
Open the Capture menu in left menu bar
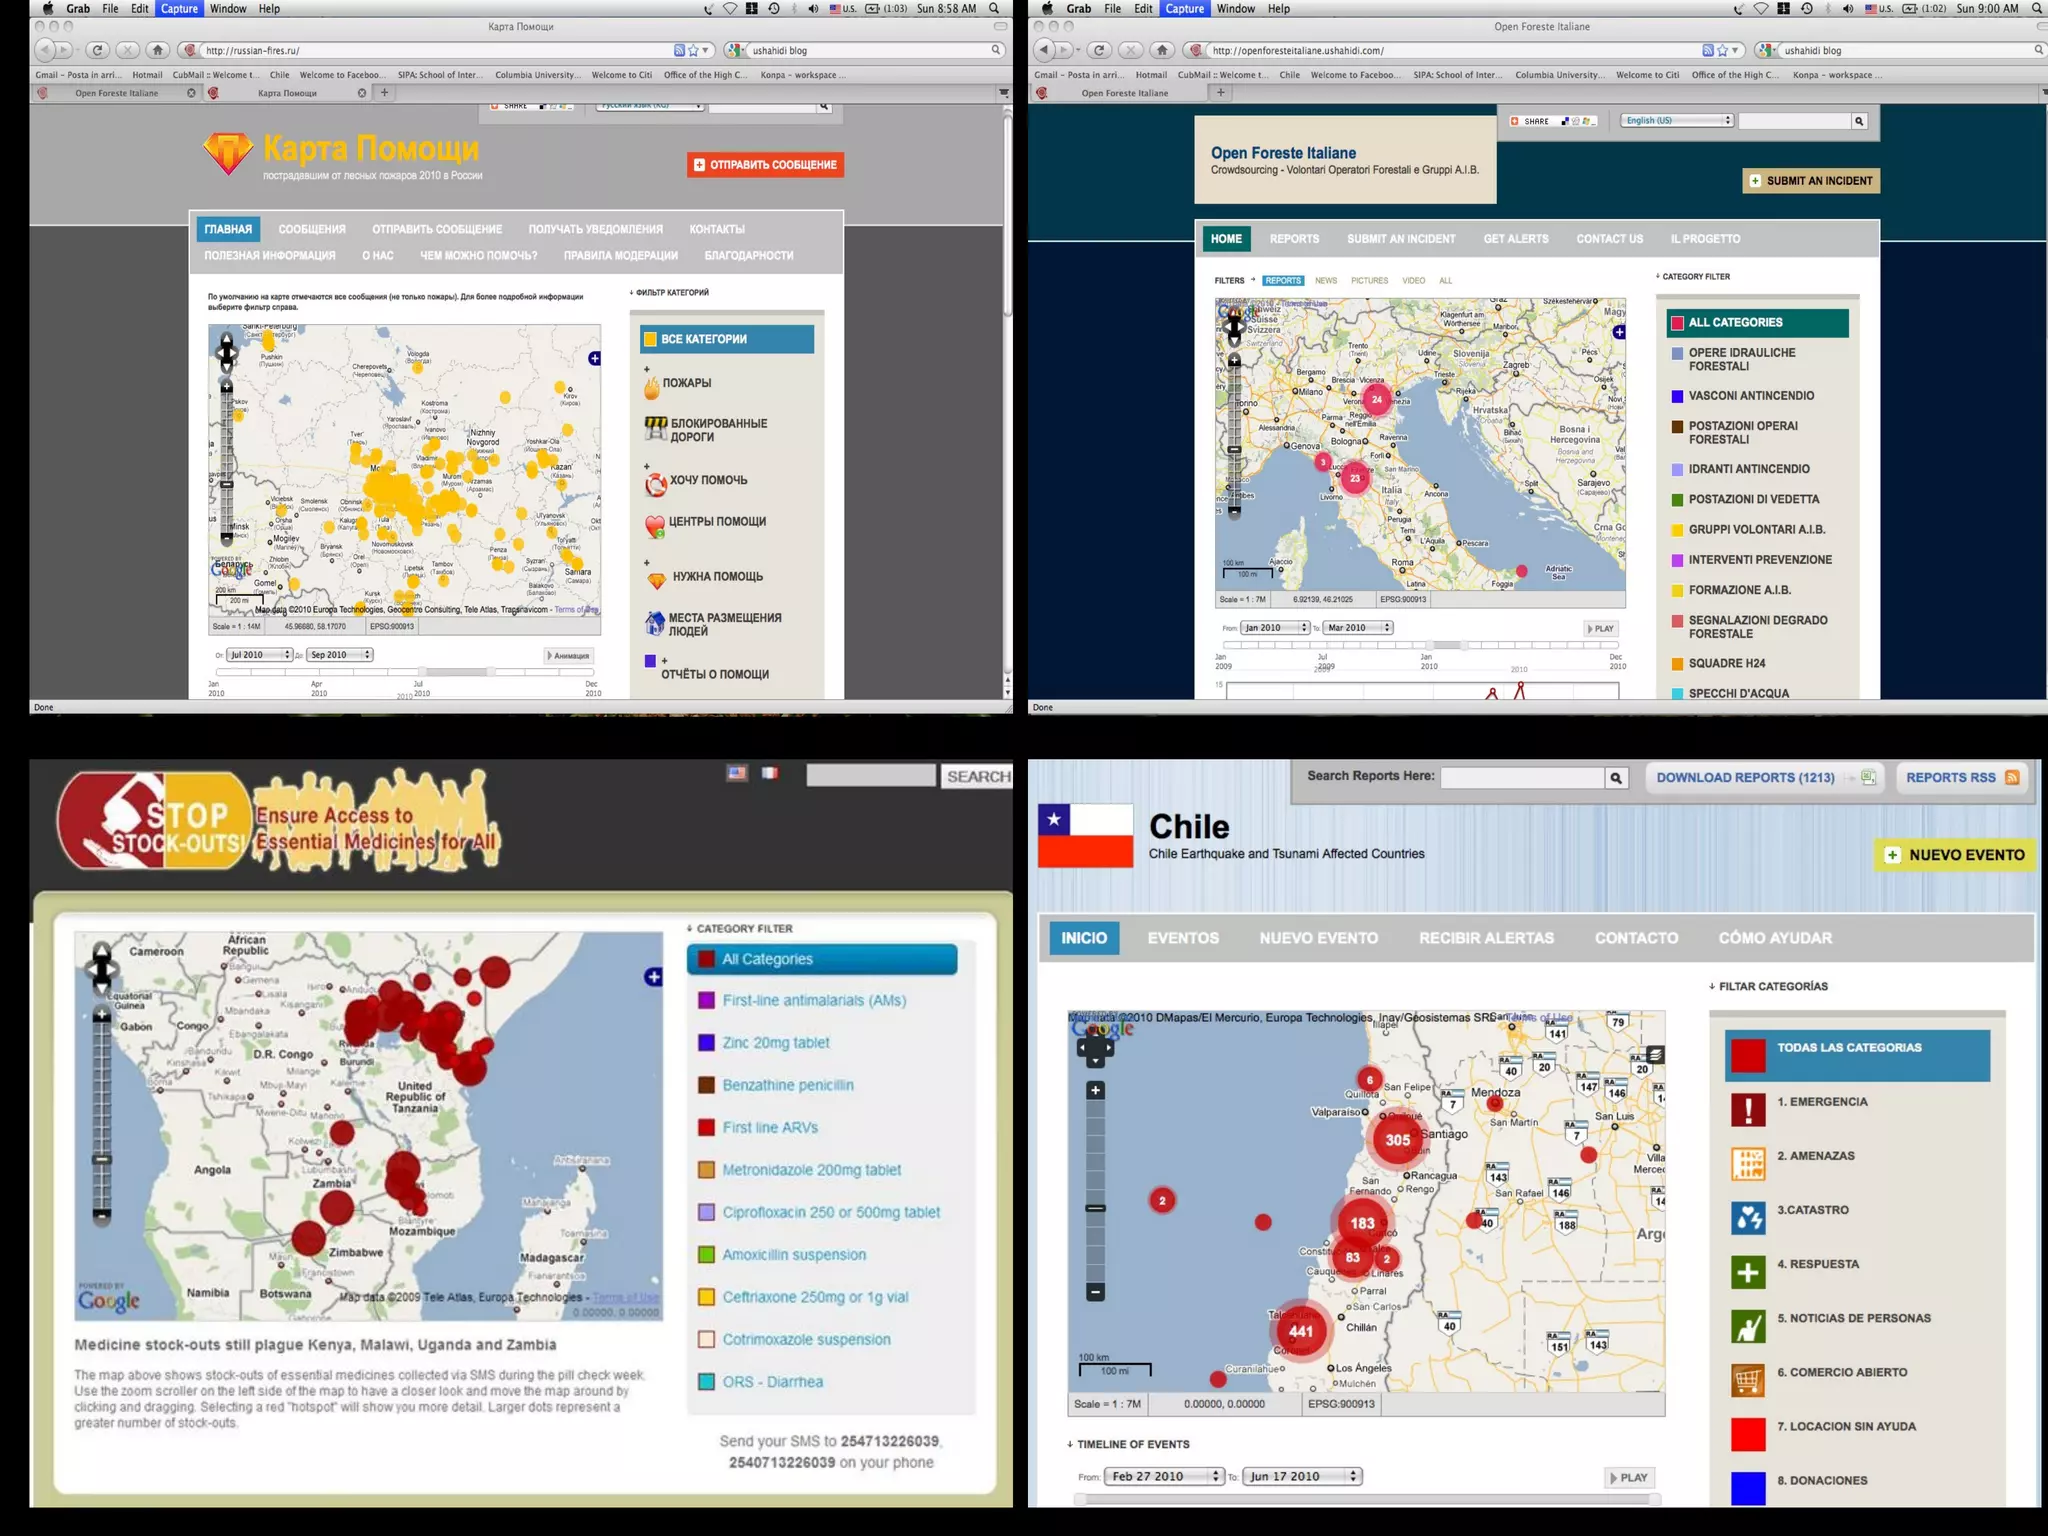[180, 9]
